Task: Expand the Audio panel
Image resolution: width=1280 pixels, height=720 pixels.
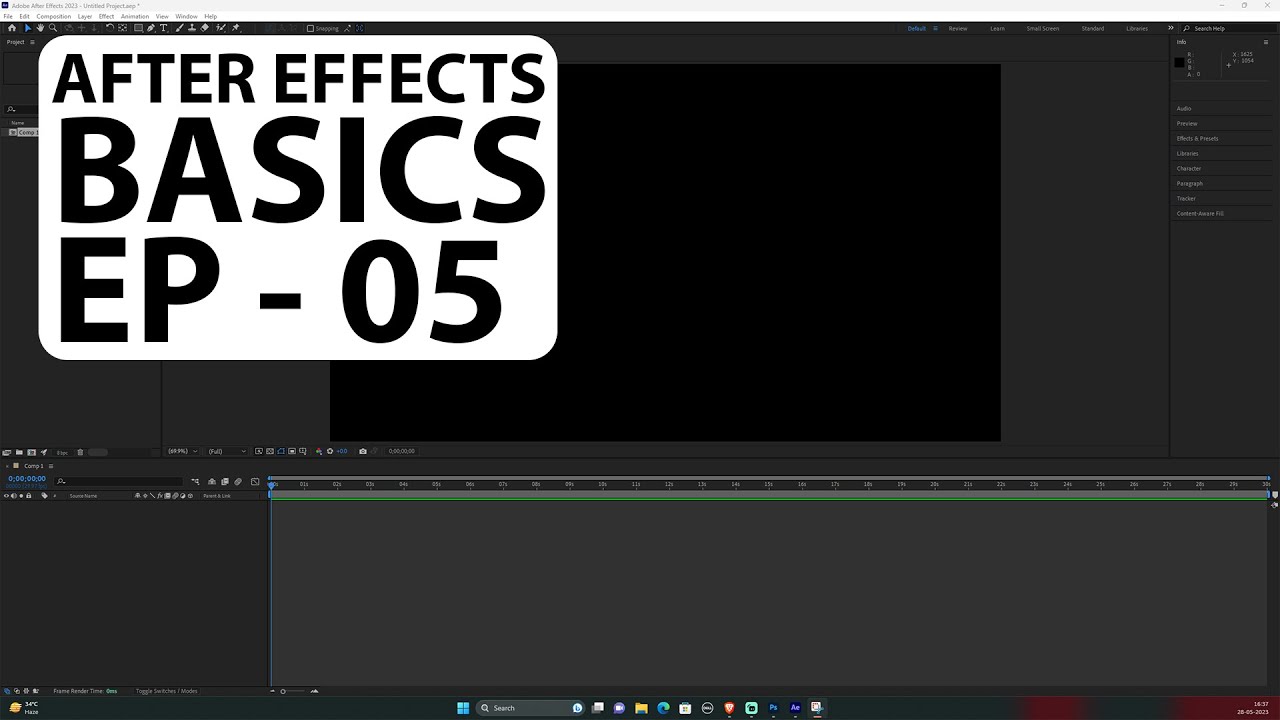Action: [x=1184, y=108]
